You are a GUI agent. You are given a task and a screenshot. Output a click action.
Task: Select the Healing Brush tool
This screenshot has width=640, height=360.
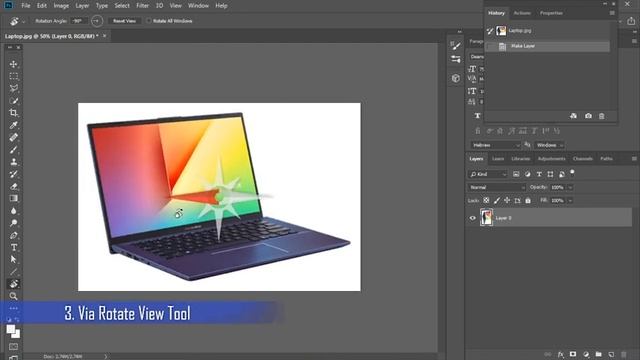[x=13, y=137]
